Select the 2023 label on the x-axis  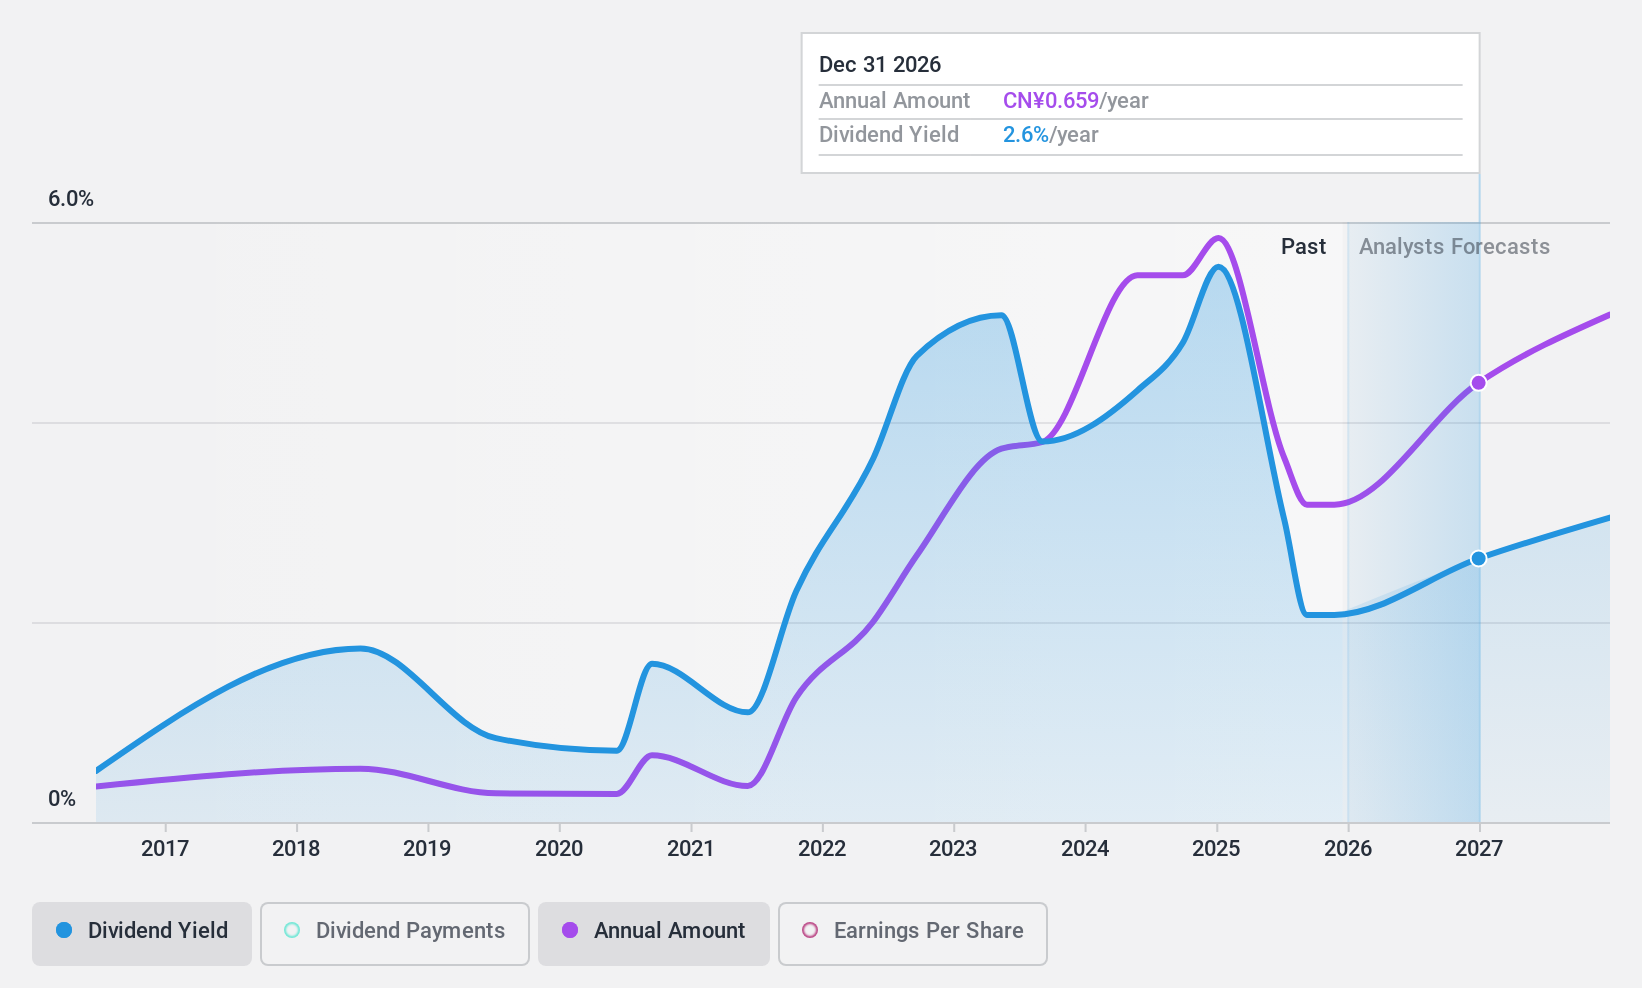[953, 848]
